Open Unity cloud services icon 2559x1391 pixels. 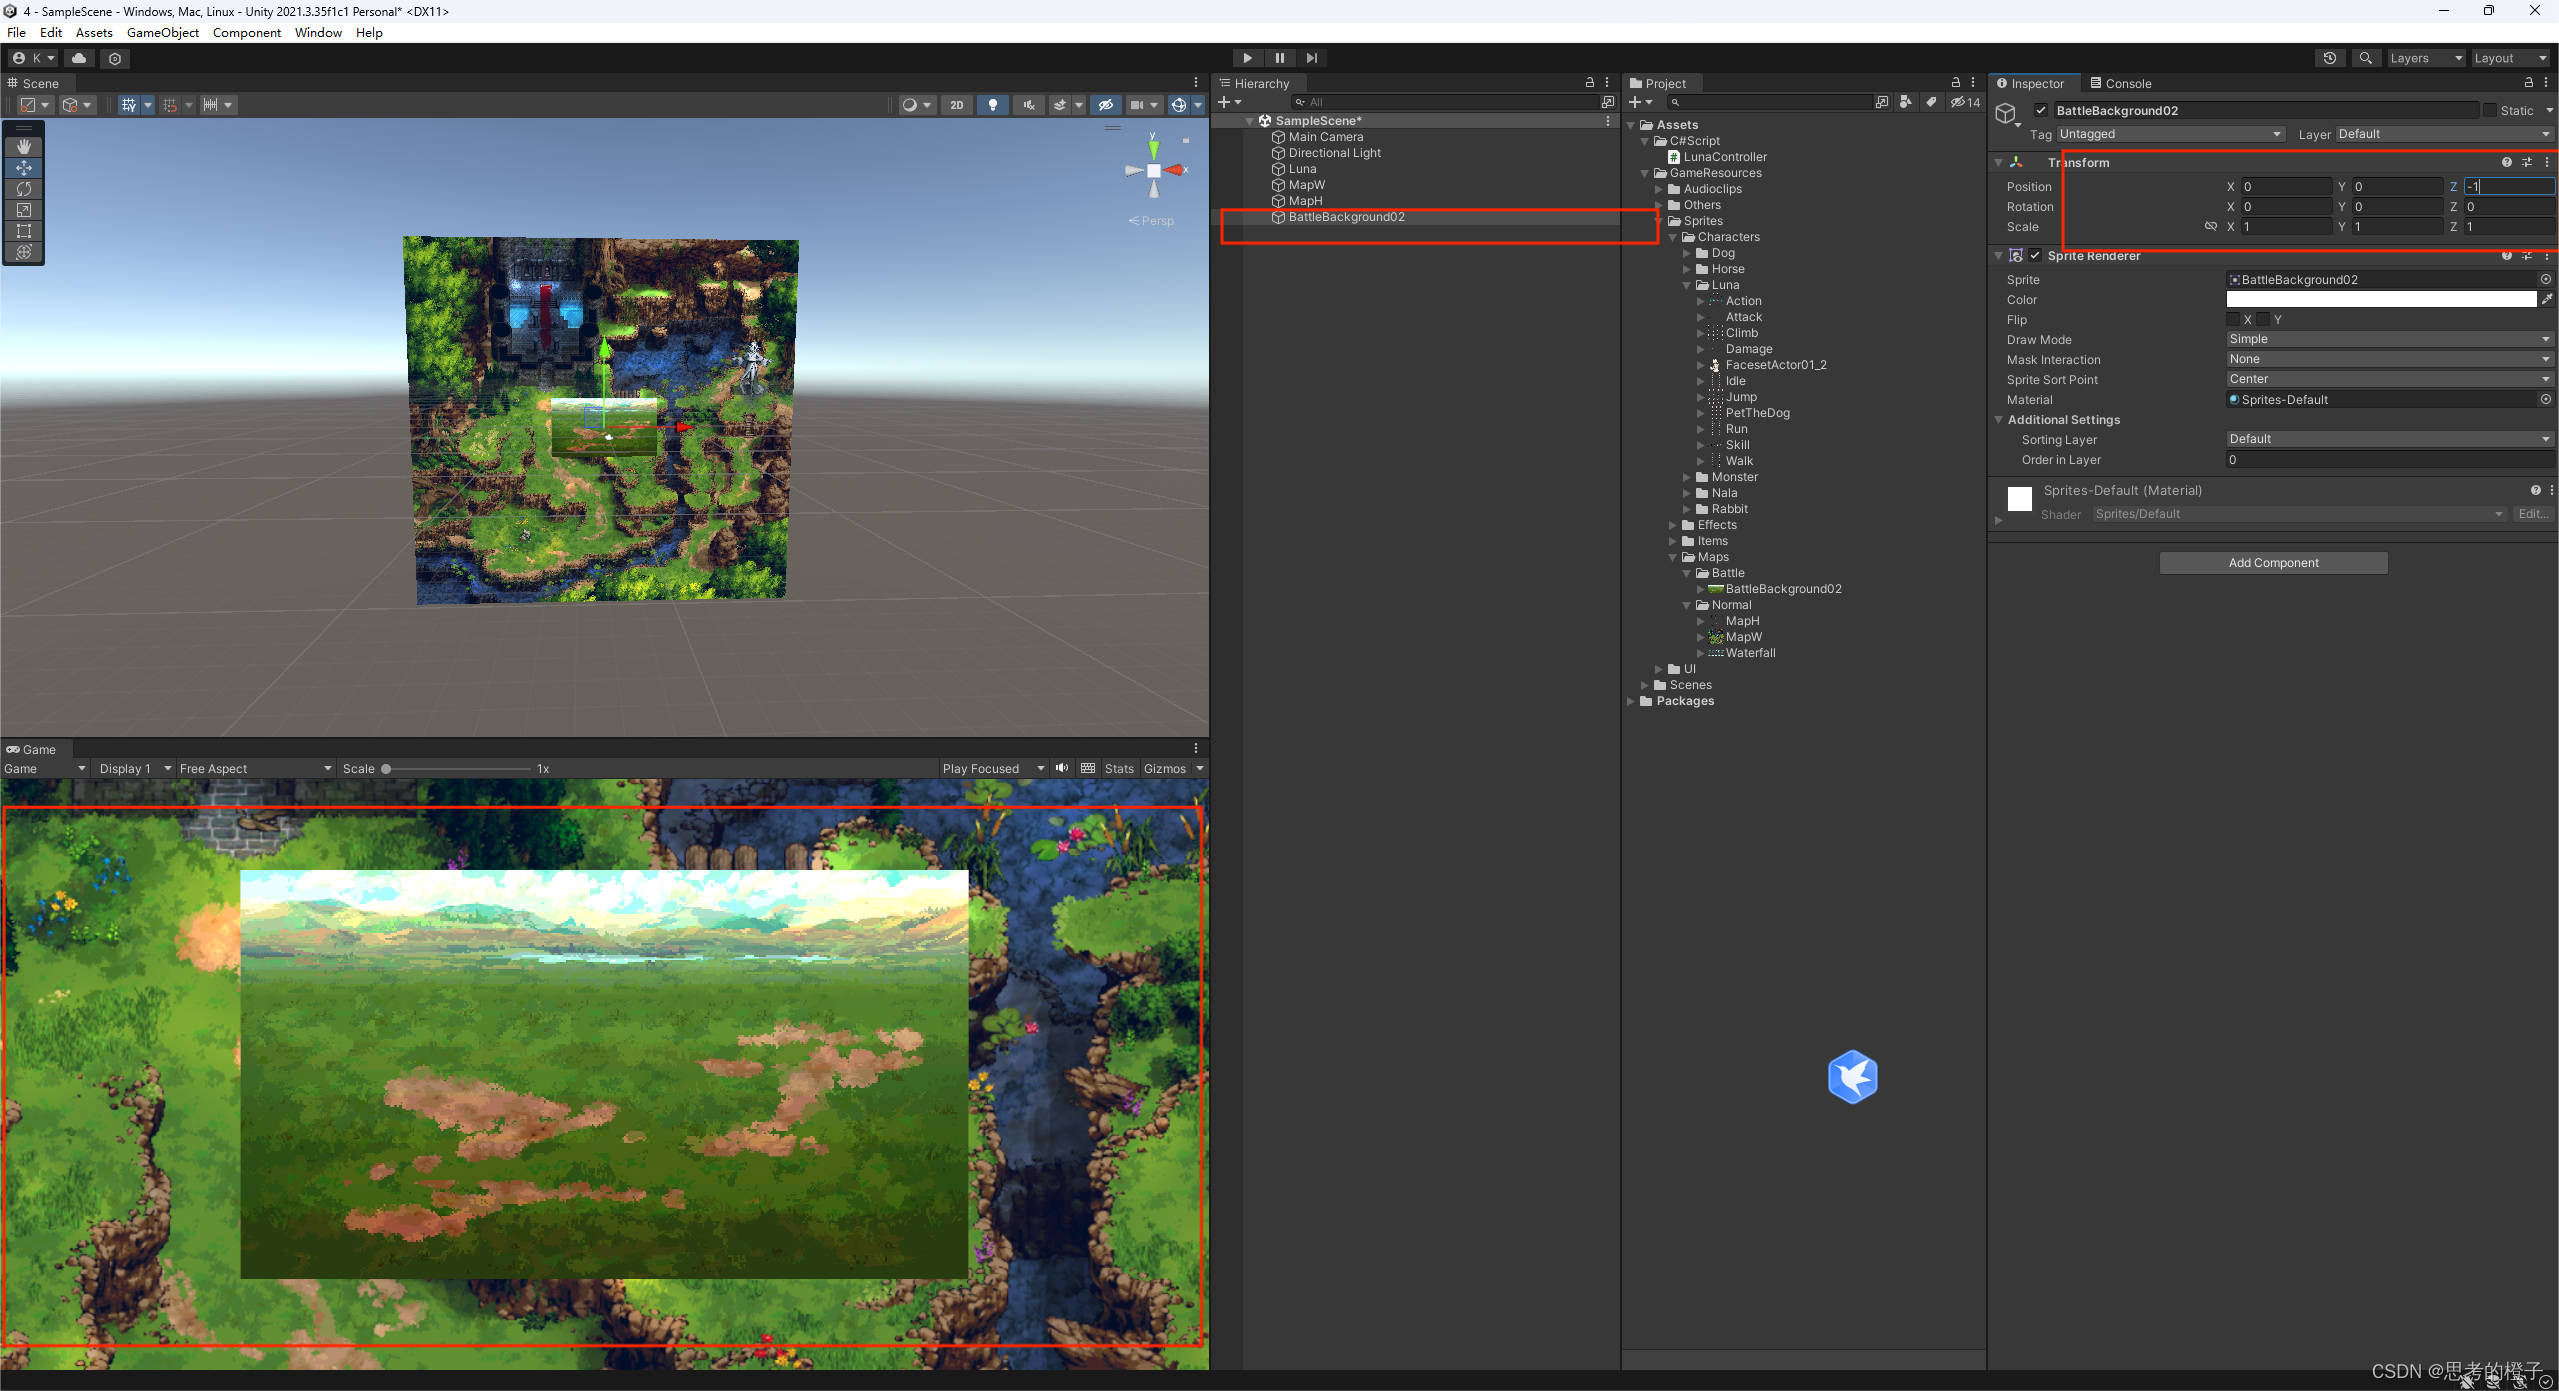pyautogui.click(x=79, y=58)
